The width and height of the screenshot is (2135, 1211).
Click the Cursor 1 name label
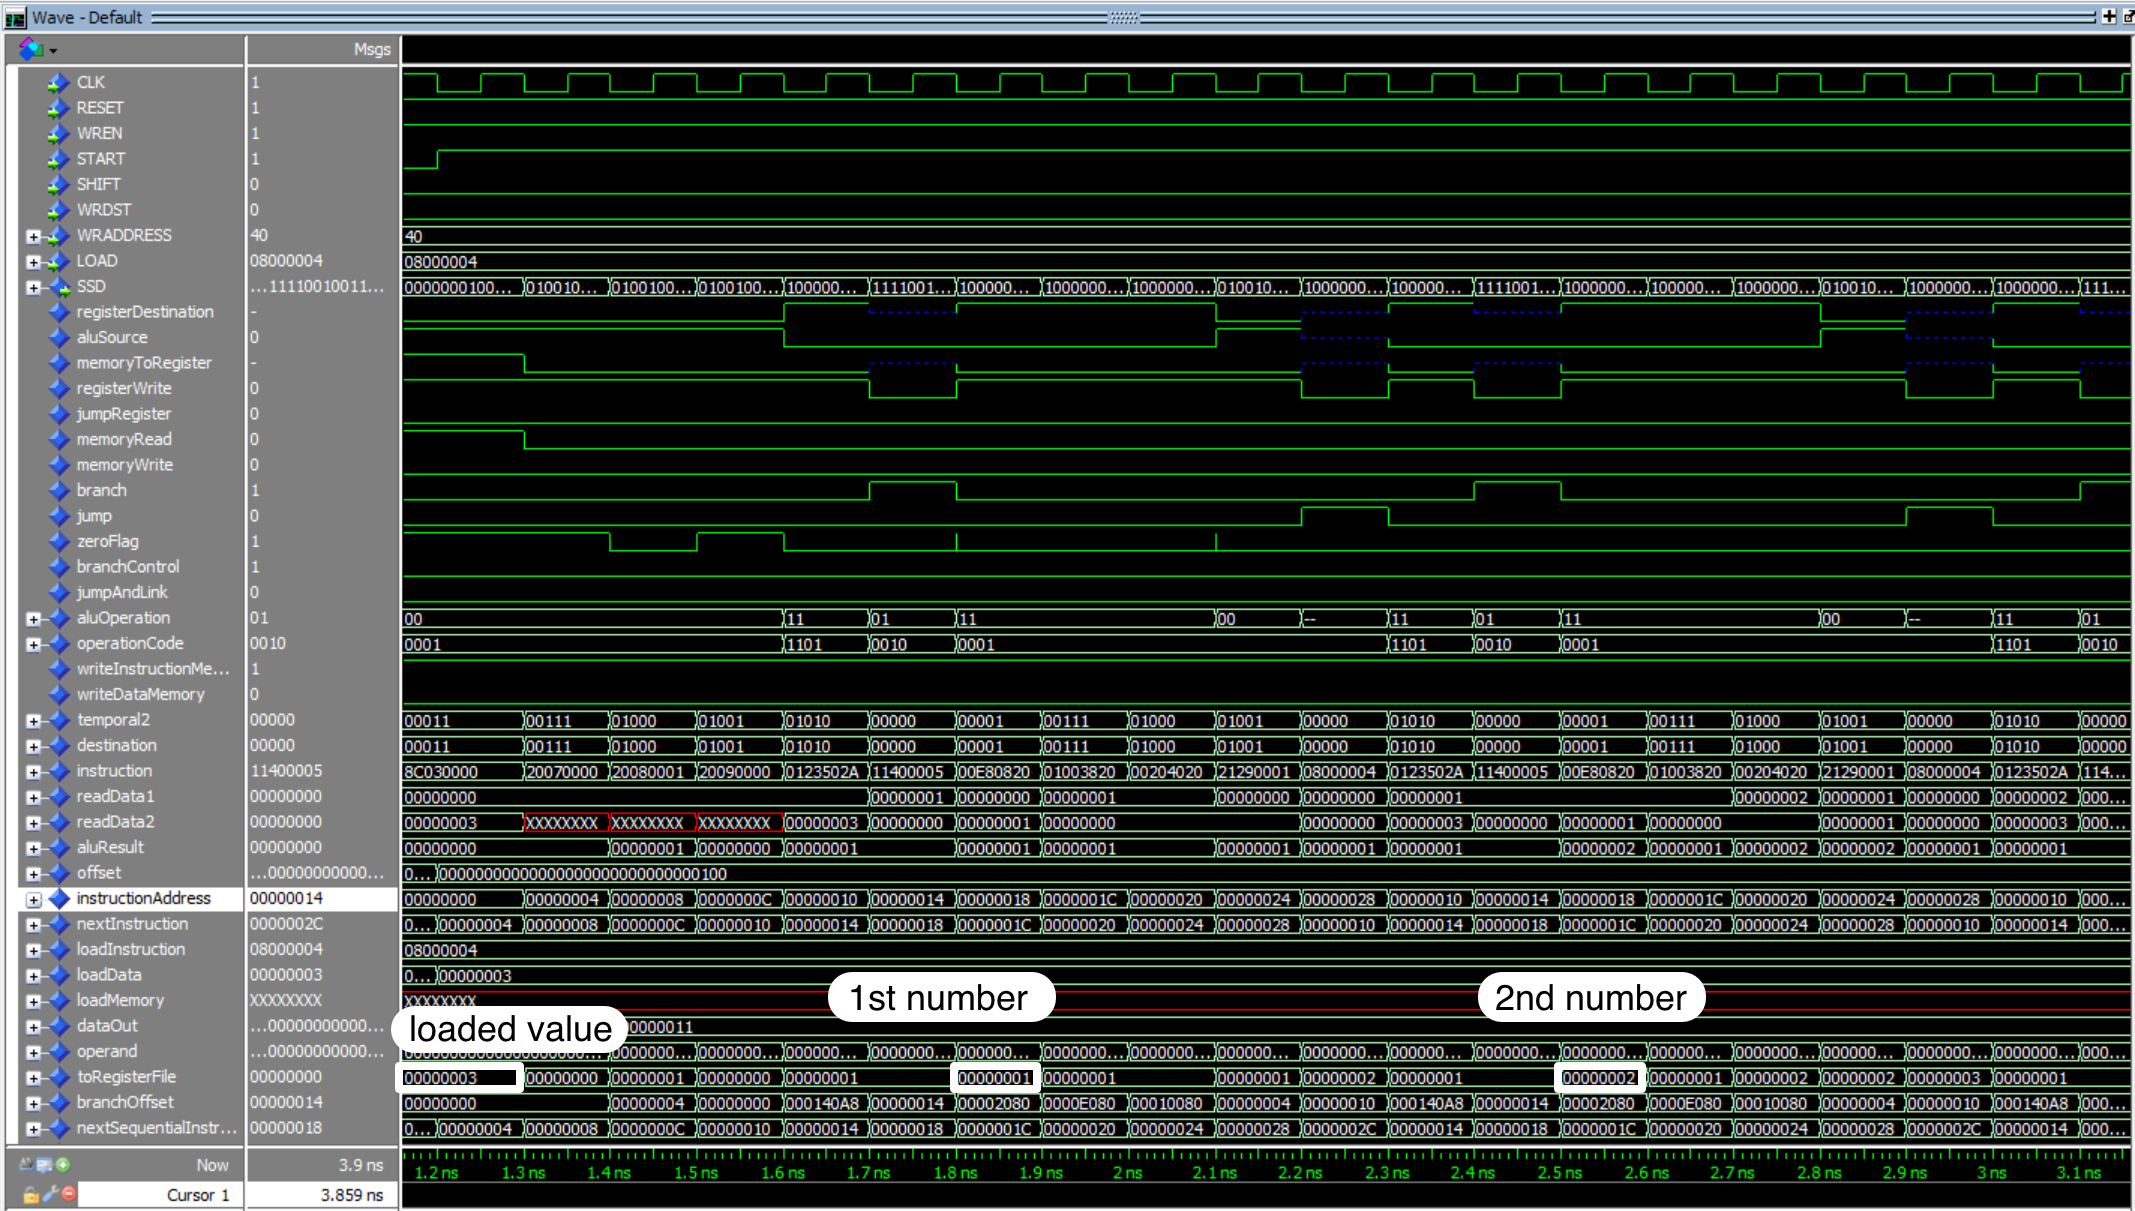pos(197,1195)
